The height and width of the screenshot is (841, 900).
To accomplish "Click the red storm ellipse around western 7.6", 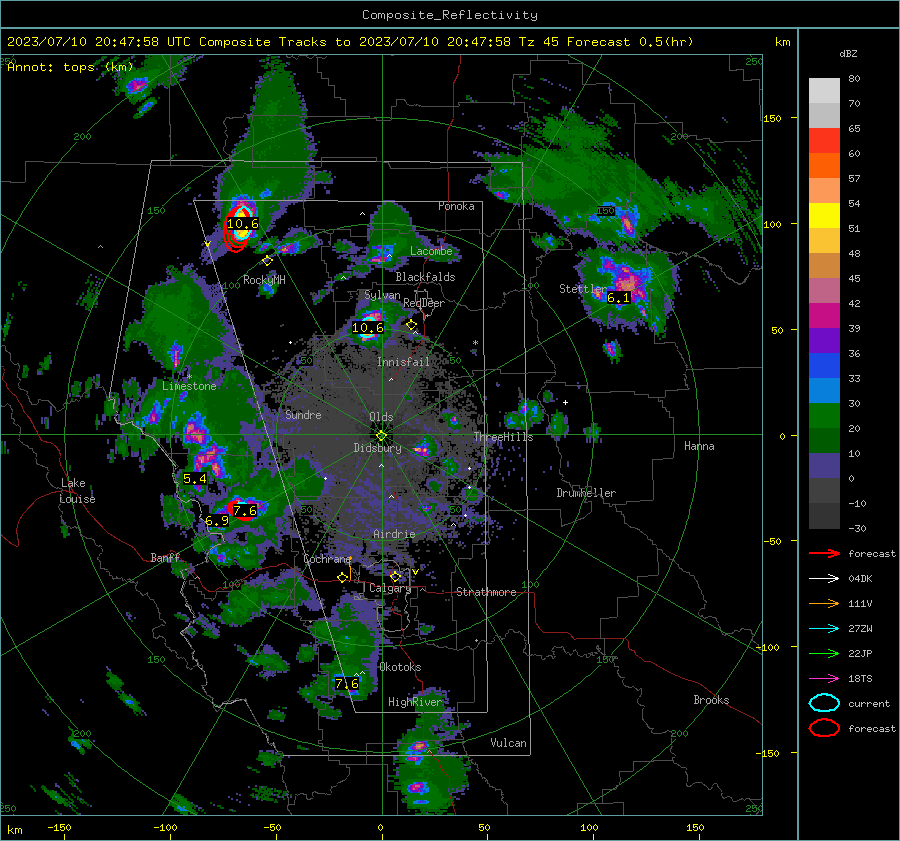I will pos(243,510).
